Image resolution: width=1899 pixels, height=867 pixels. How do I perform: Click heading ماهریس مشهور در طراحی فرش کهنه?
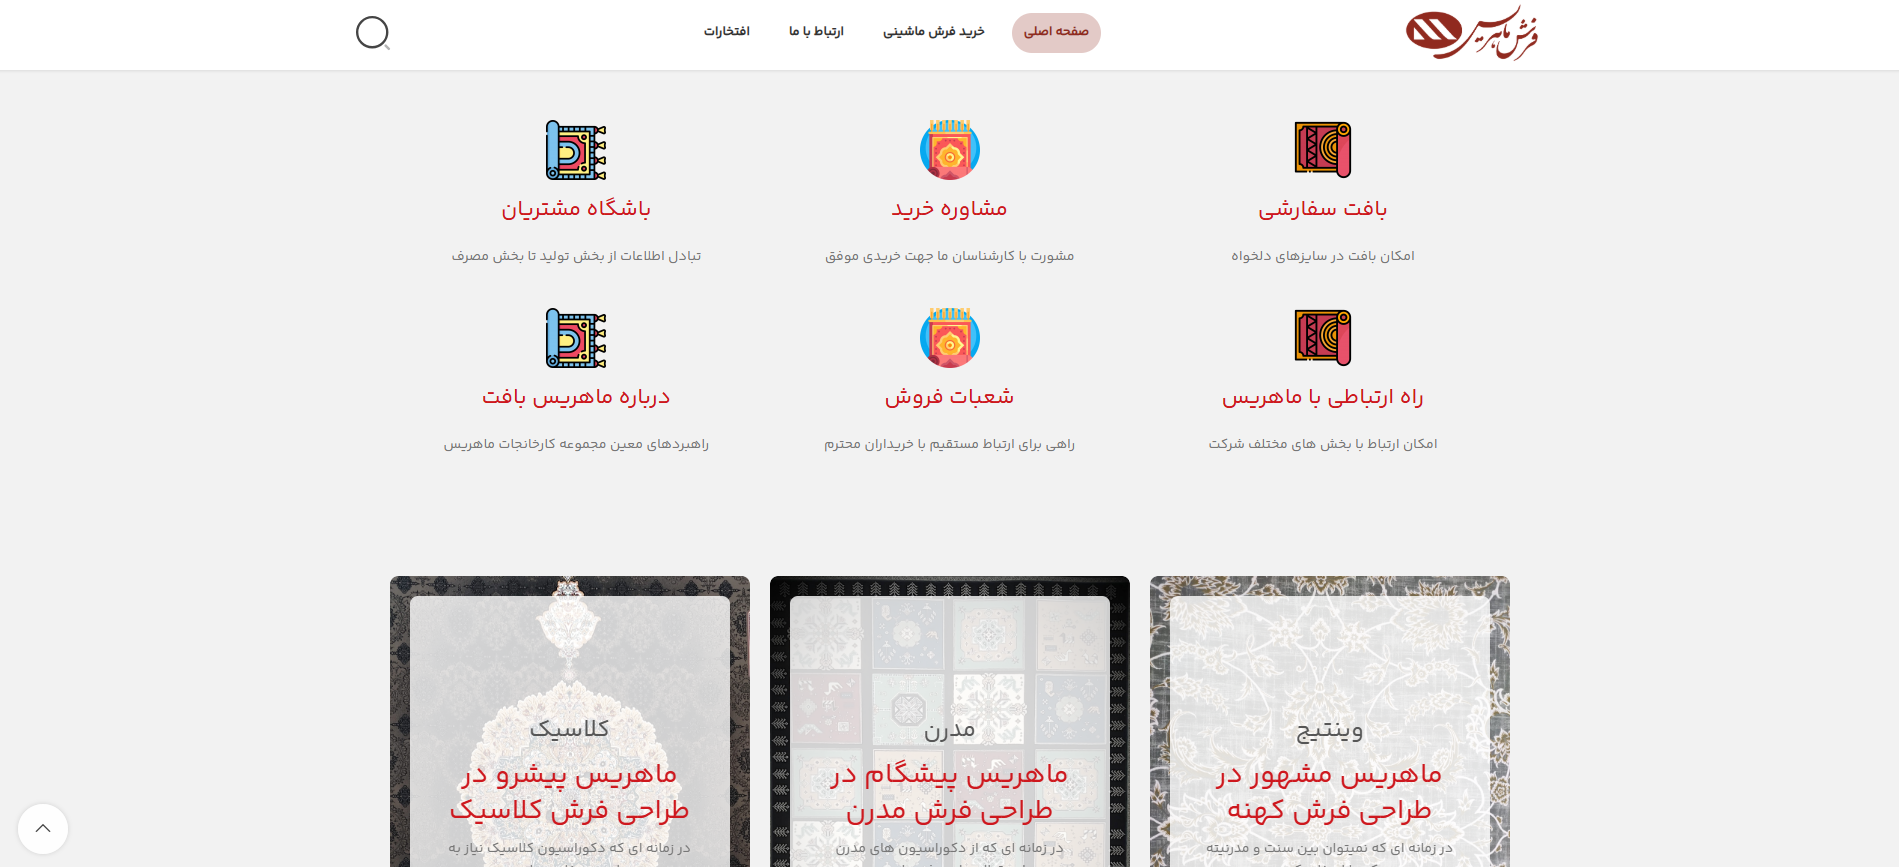(1329, 792)
